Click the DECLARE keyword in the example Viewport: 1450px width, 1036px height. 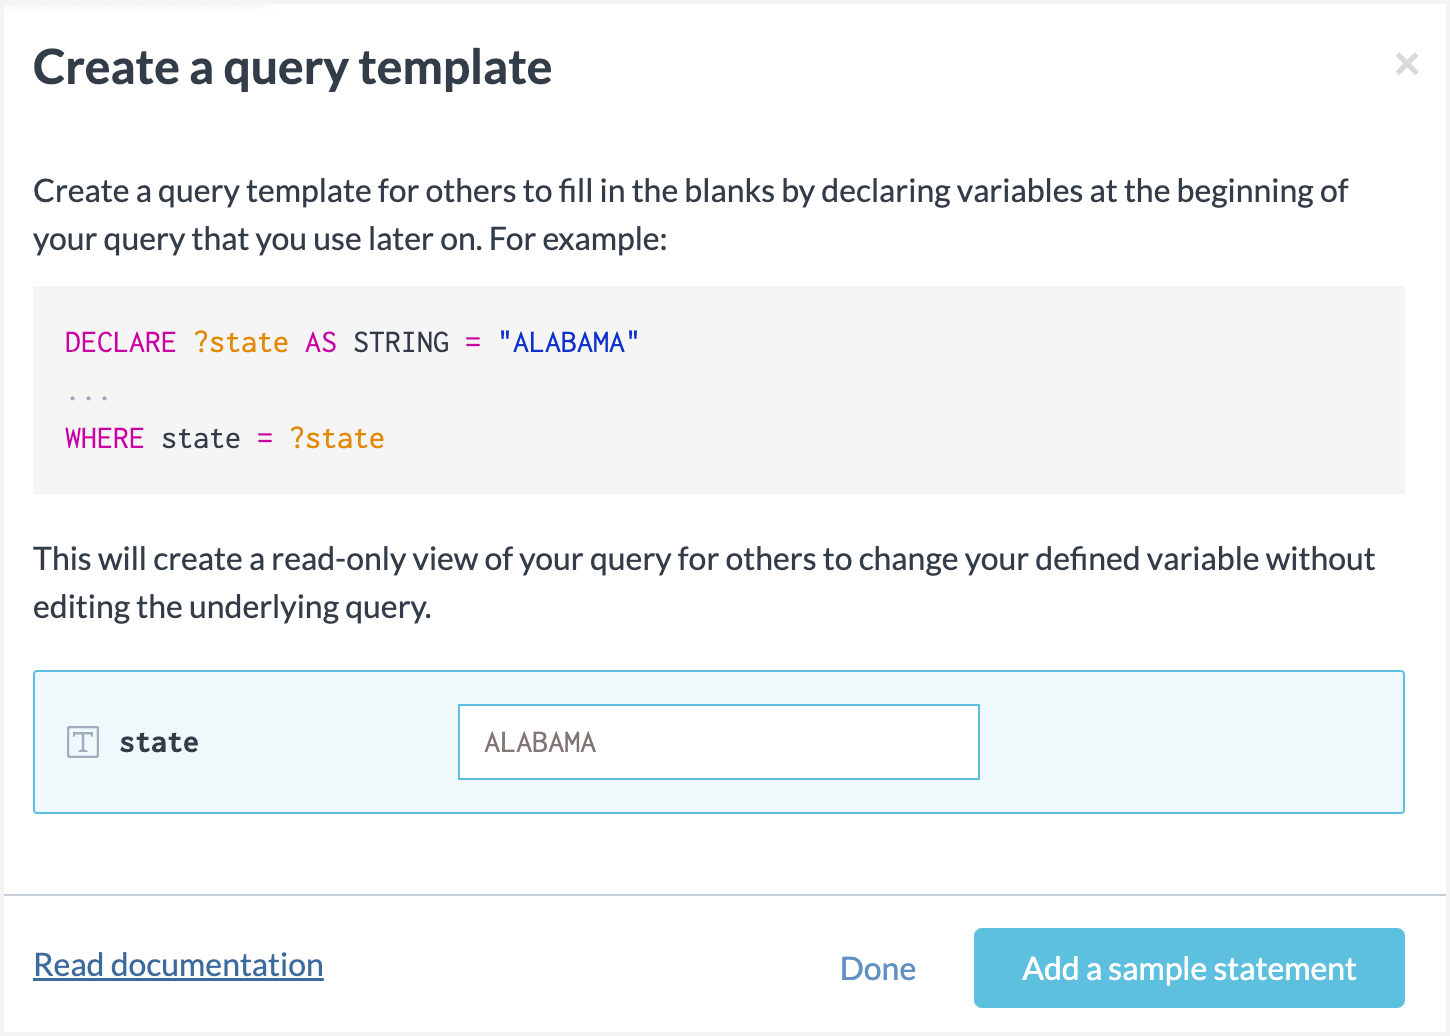pos(120,342)
